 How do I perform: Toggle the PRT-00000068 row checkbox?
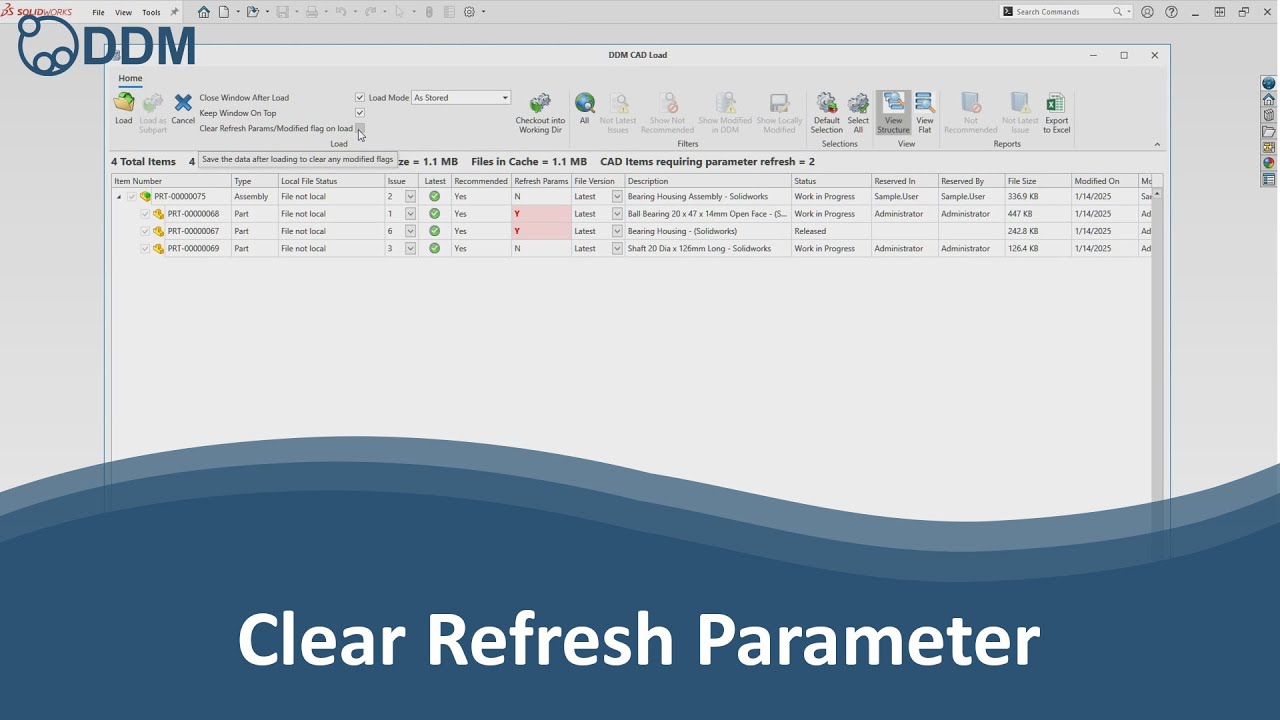(145, 214)
